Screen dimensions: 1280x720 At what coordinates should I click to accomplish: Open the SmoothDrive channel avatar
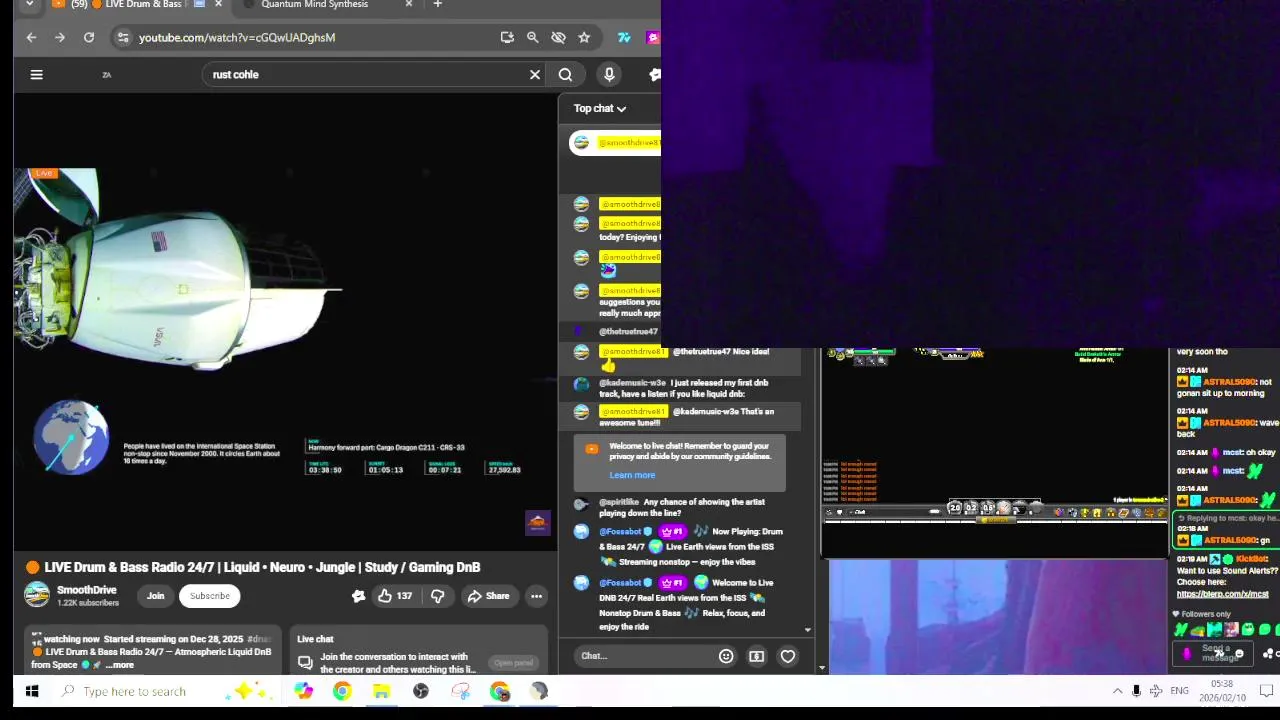point(37,596)
